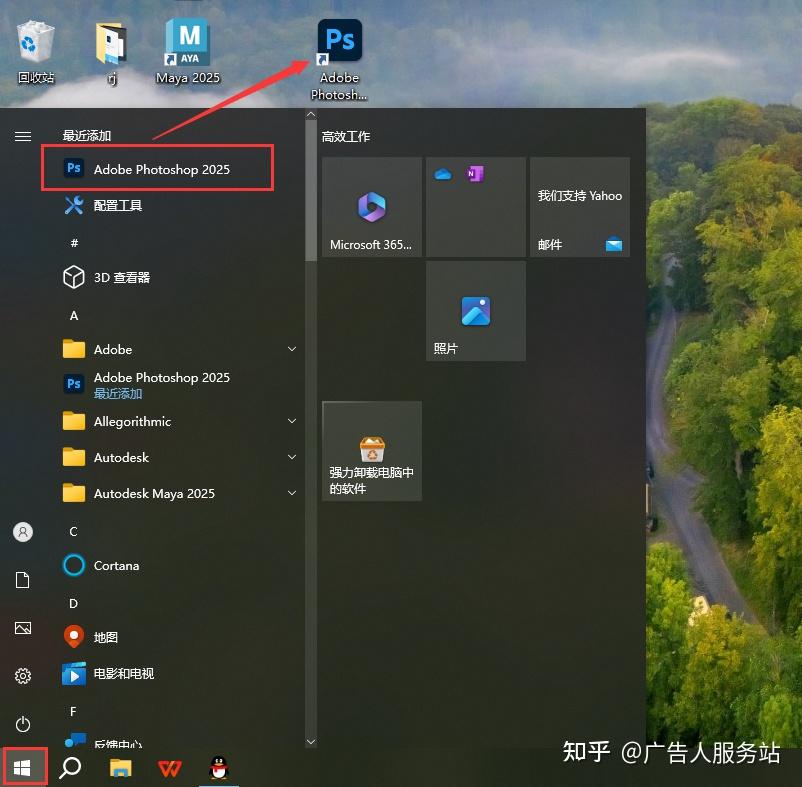Launch the Microsoft 365 tile
The image size is (802, 787).
click(x=371, y=206)
